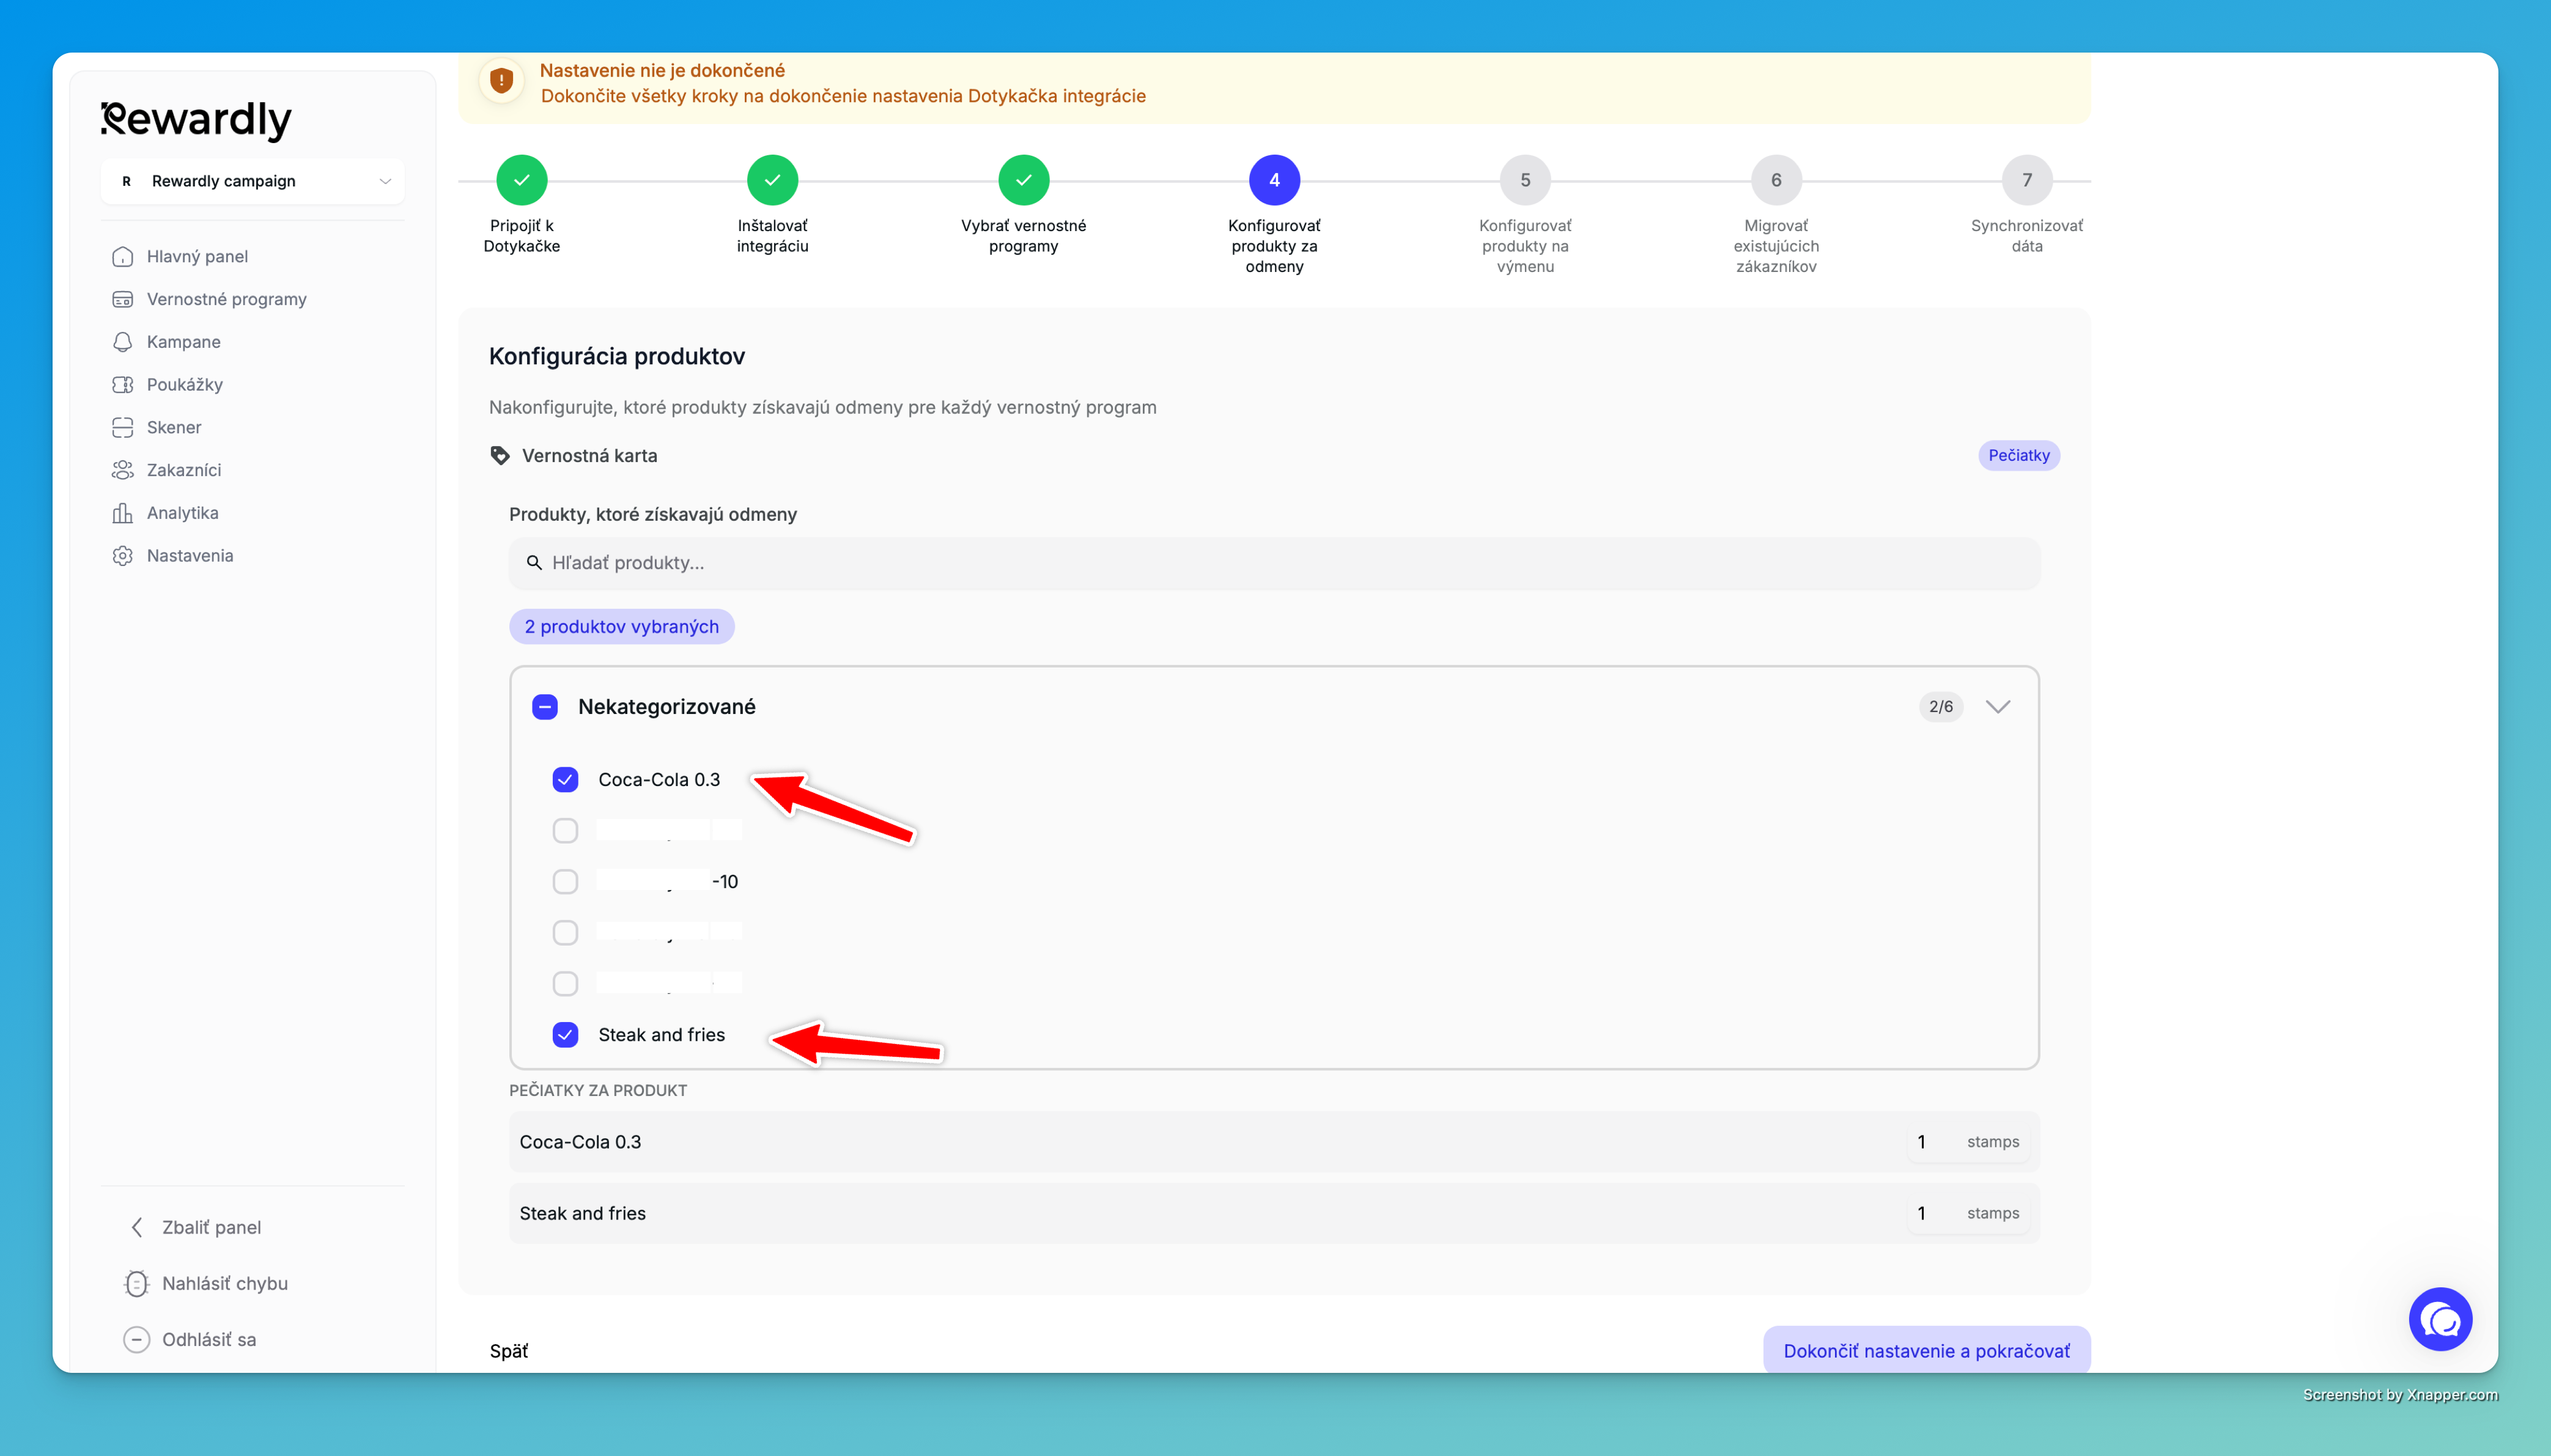This screenshot has width=2551, height=1456.
Task: Go to Hlavný panel menu item
Action: pos(197,257)
